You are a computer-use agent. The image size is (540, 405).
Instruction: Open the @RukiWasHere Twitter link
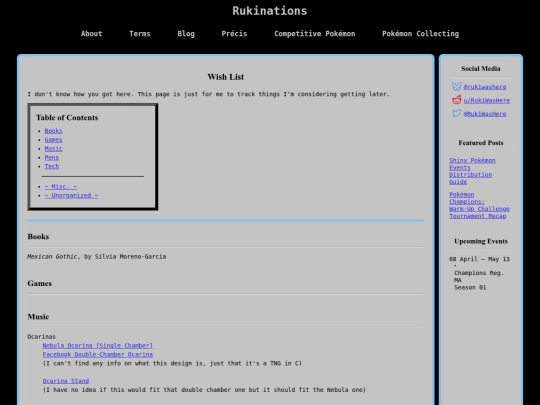(485, 114)
